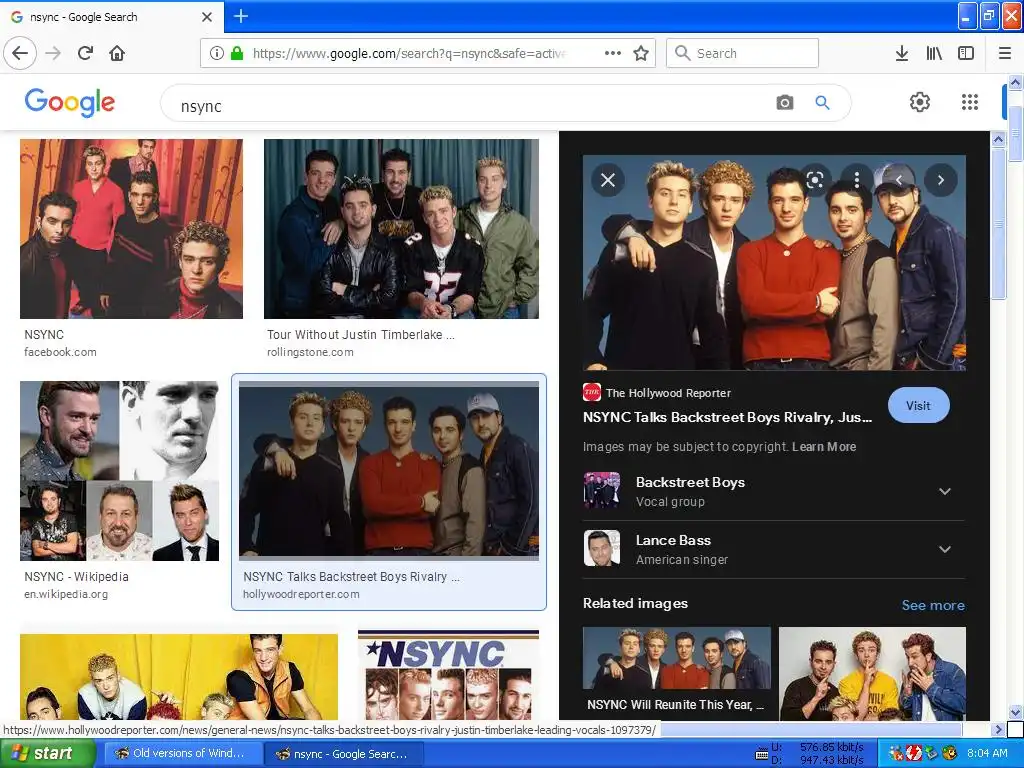Open a new tab with plus icon
This screenshot has width=1024, height=768.
[x=240, y=16]
